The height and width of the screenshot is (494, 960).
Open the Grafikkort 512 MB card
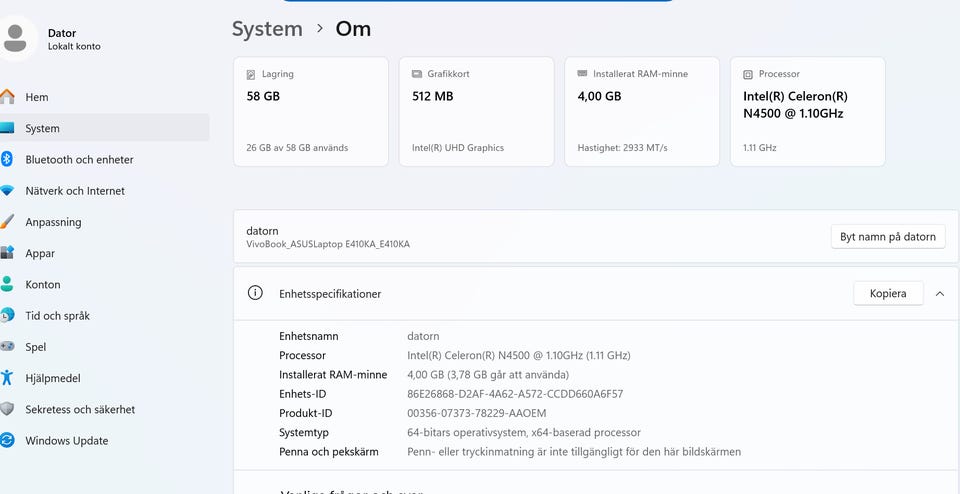click(476, 111)
